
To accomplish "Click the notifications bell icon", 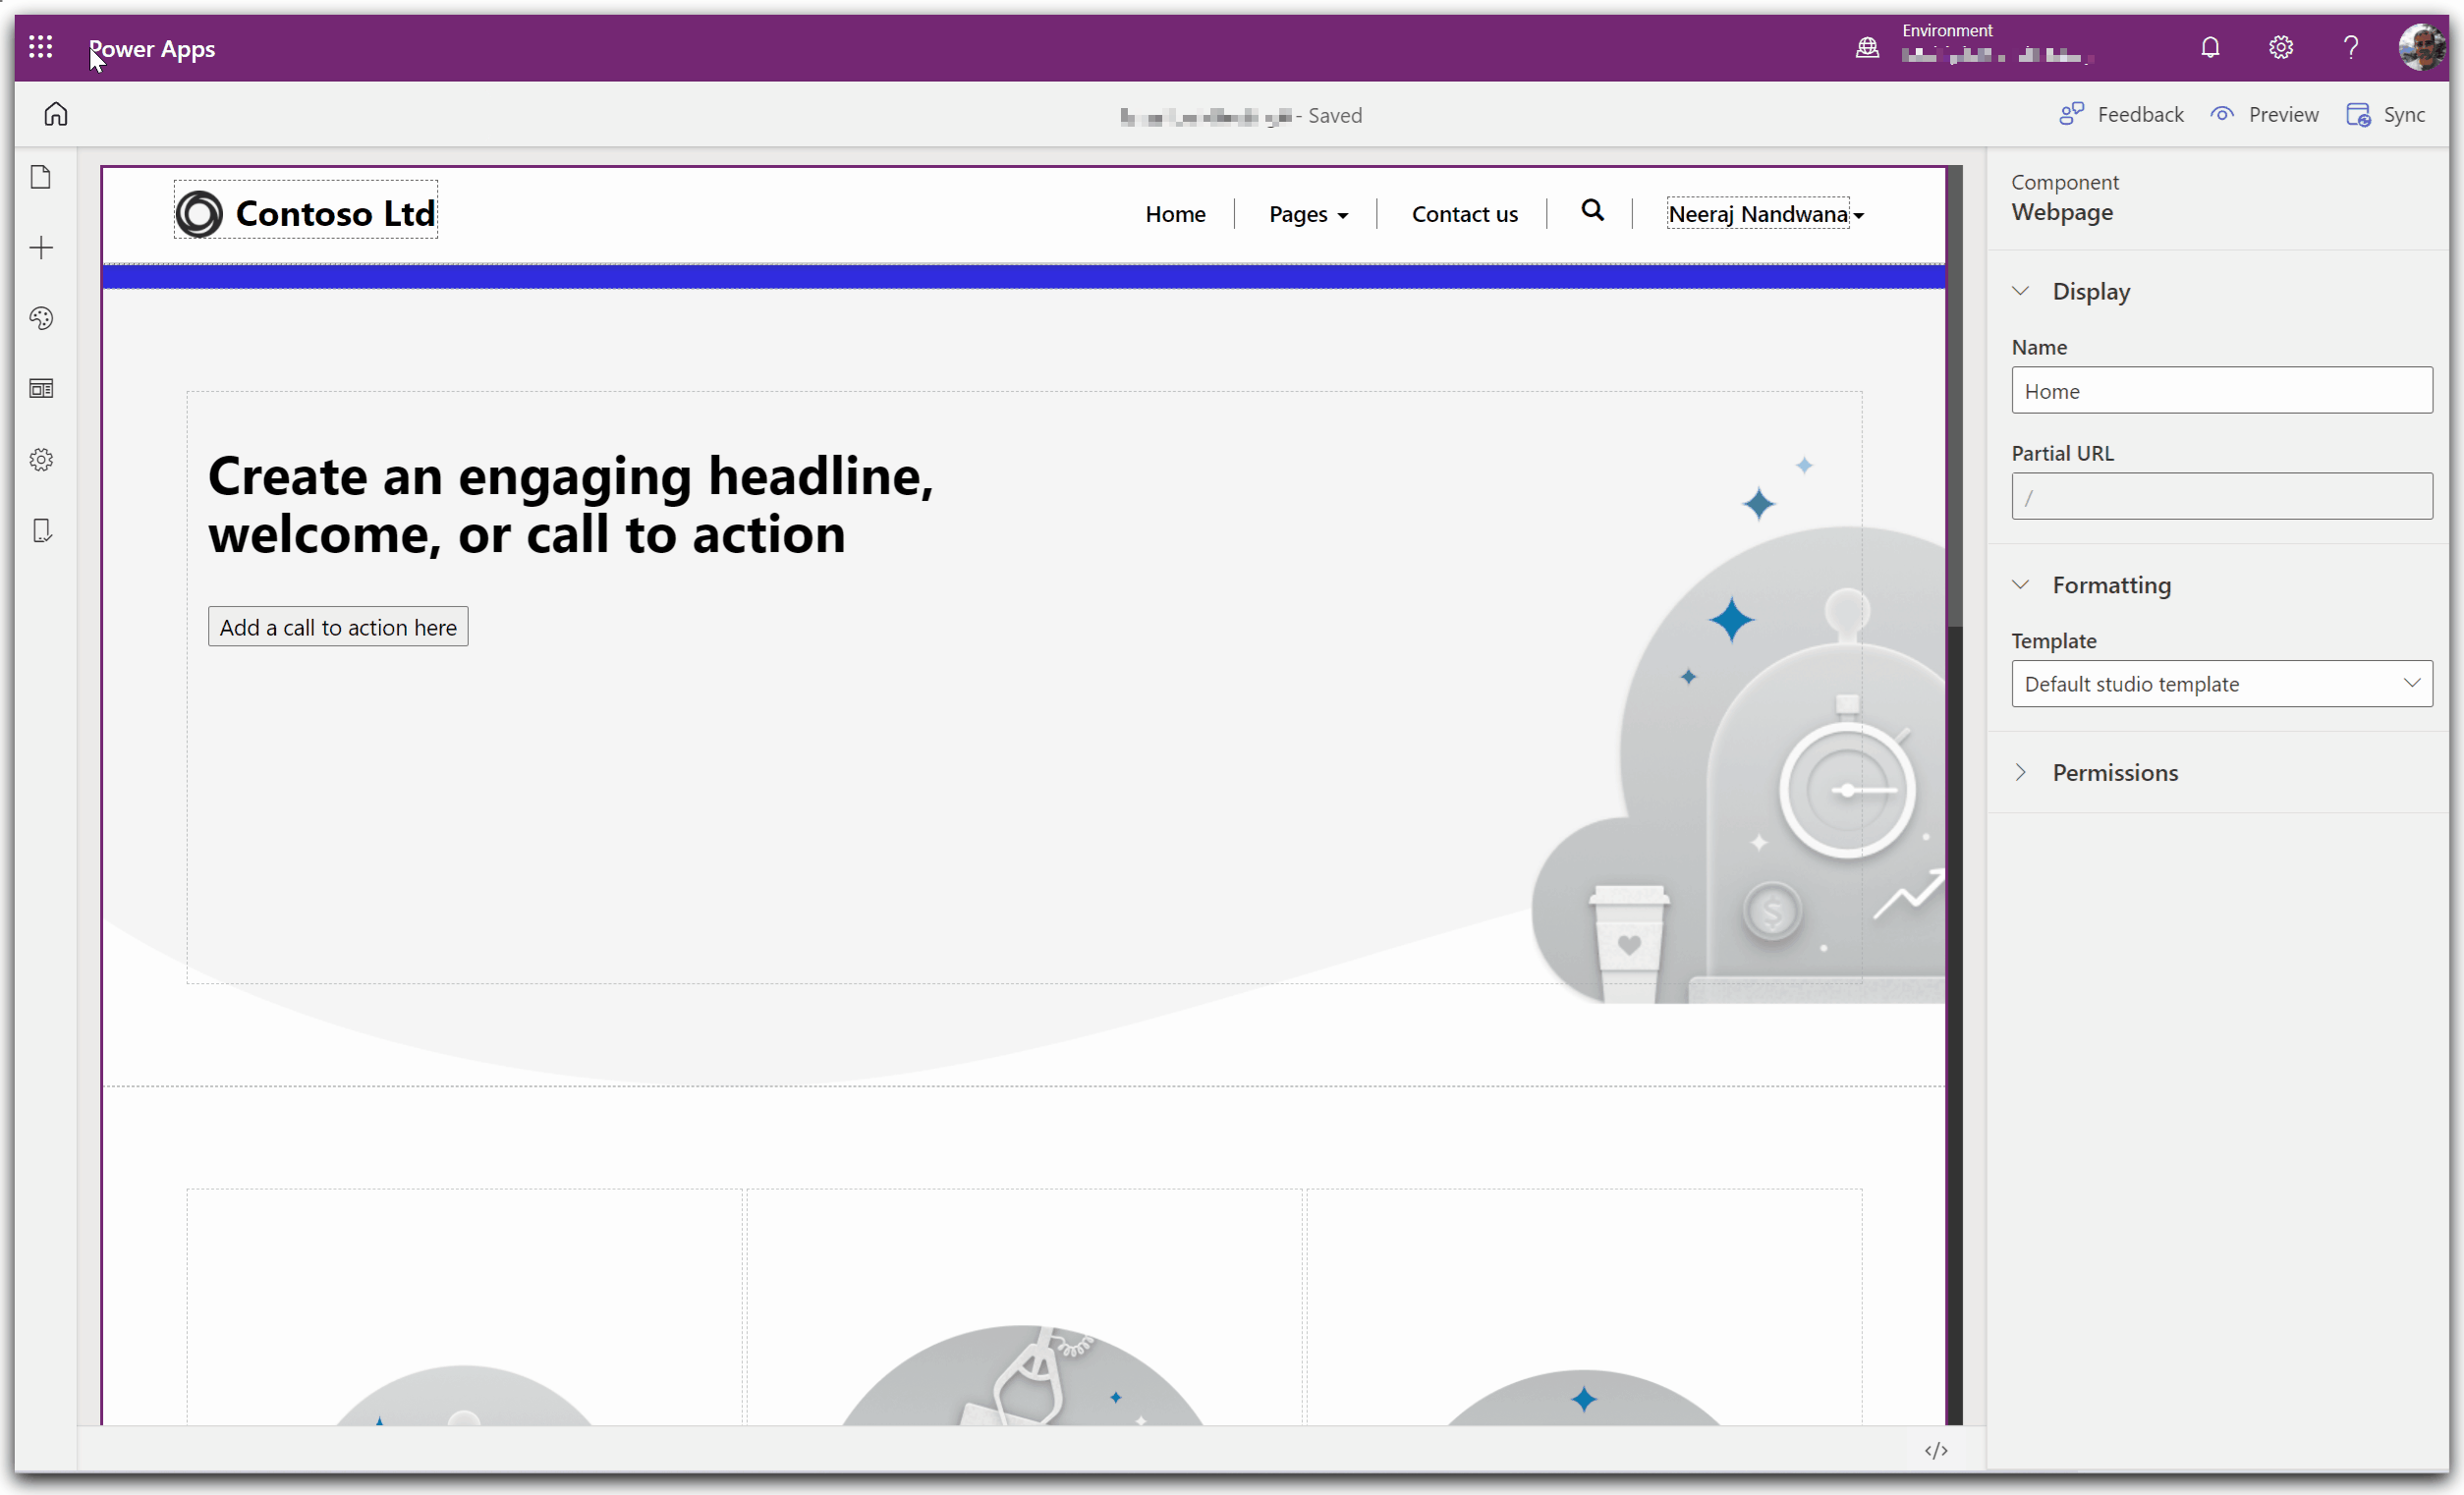I will [x=2209, y=47].
